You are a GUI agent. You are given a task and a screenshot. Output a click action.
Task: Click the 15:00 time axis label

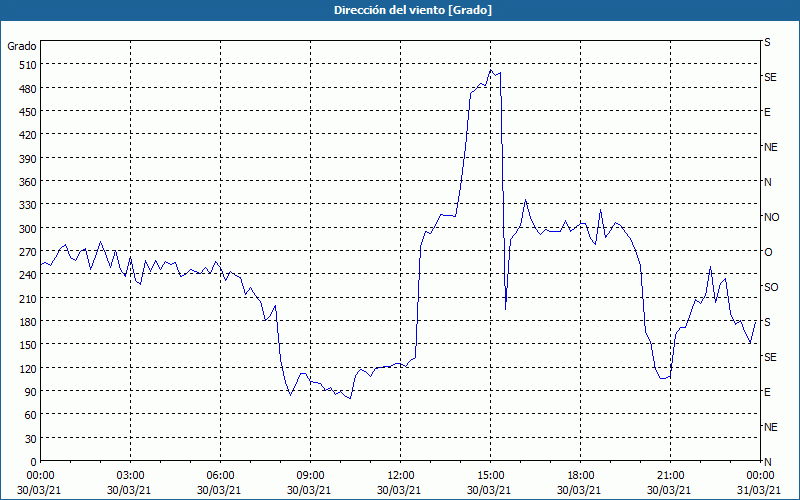tap(490, 476)
